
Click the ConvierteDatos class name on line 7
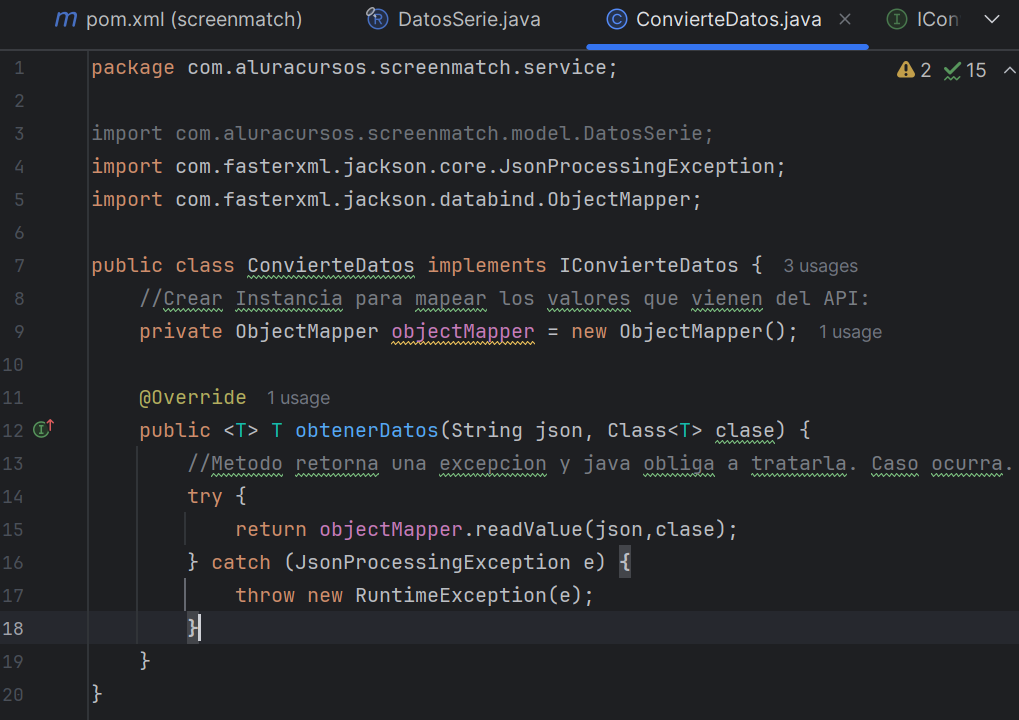[331, 266]
